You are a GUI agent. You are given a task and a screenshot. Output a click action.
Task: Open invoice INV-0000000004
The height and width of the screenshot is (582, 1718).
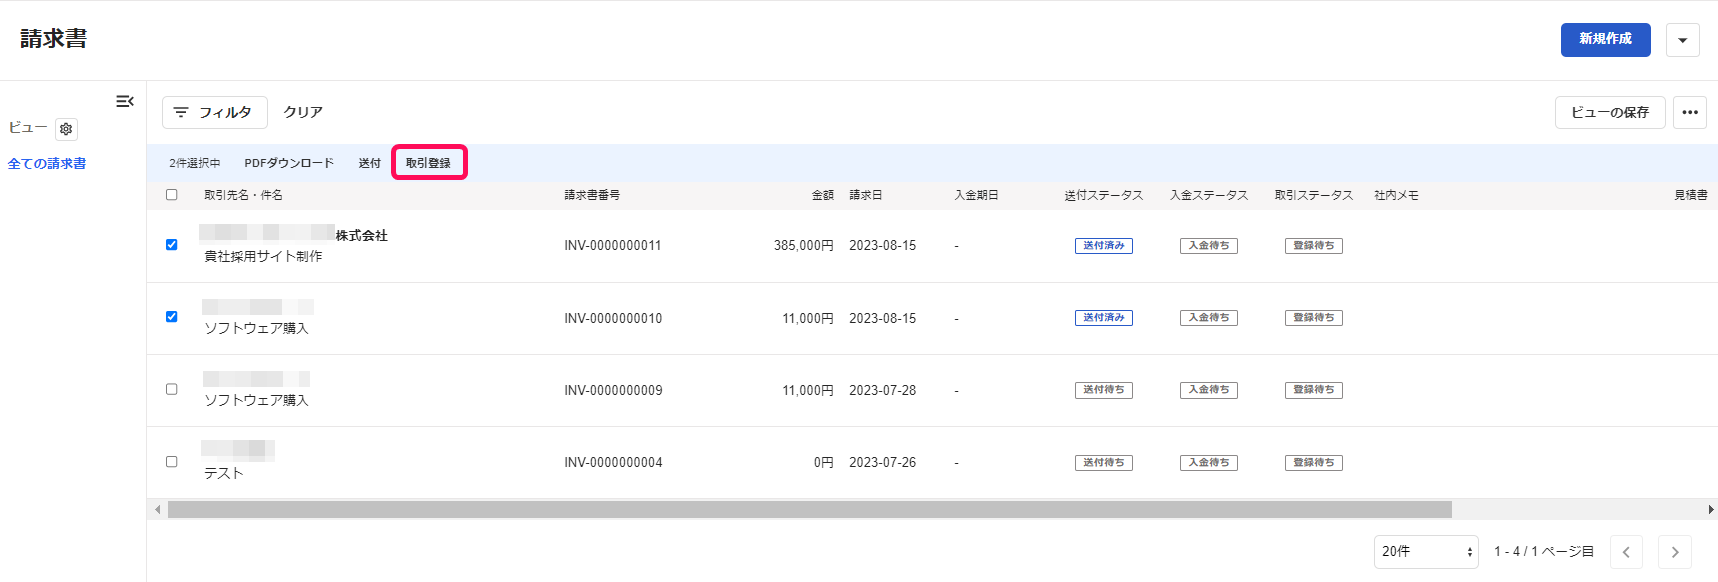[613, 462]
